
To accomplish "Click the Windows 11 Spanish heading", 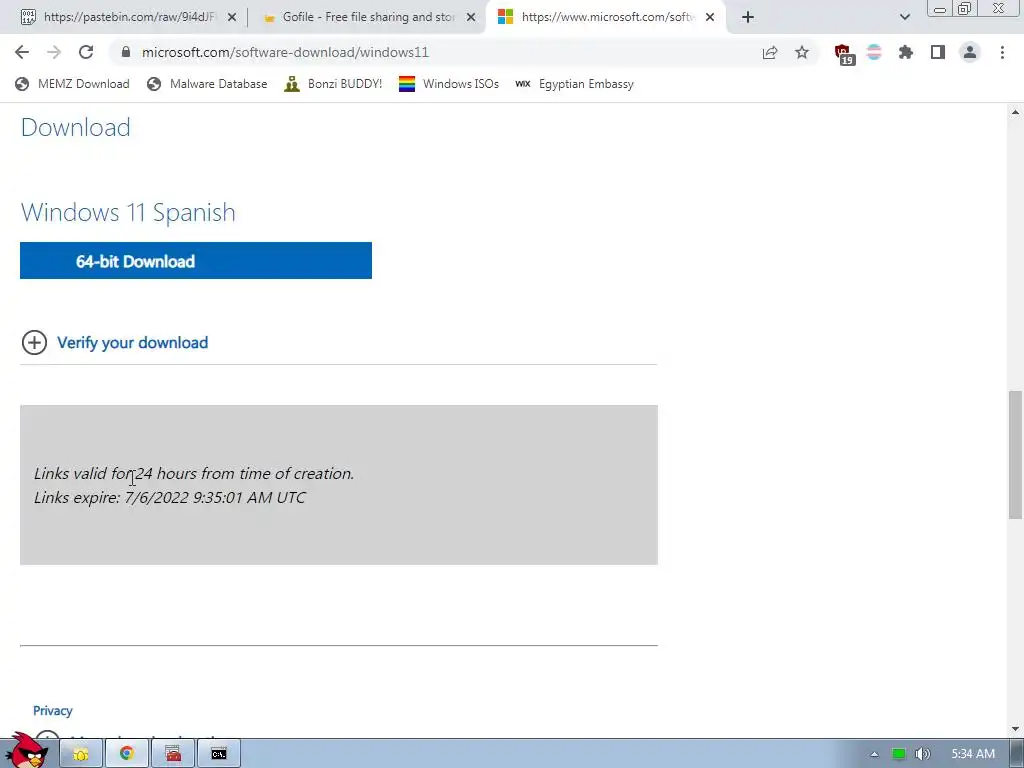I will click(x=128, y=212).
